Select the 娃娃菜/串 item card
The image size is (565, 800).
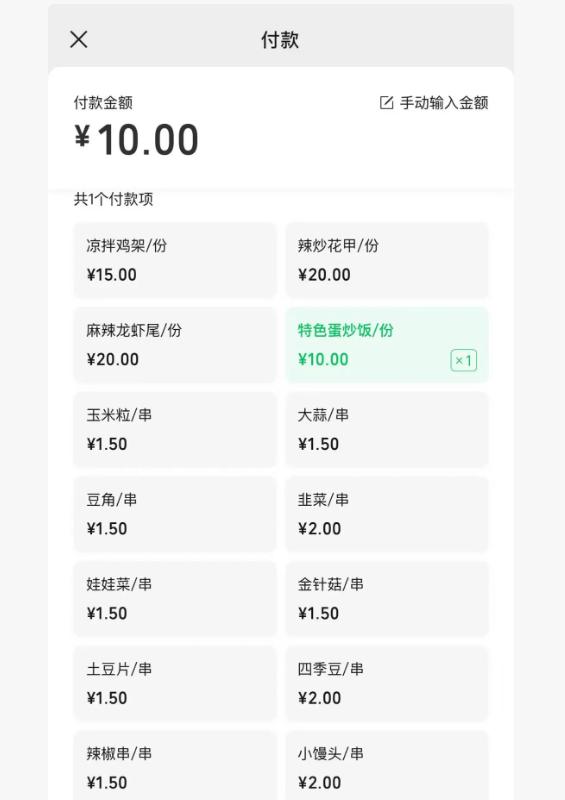click(175, 599)
